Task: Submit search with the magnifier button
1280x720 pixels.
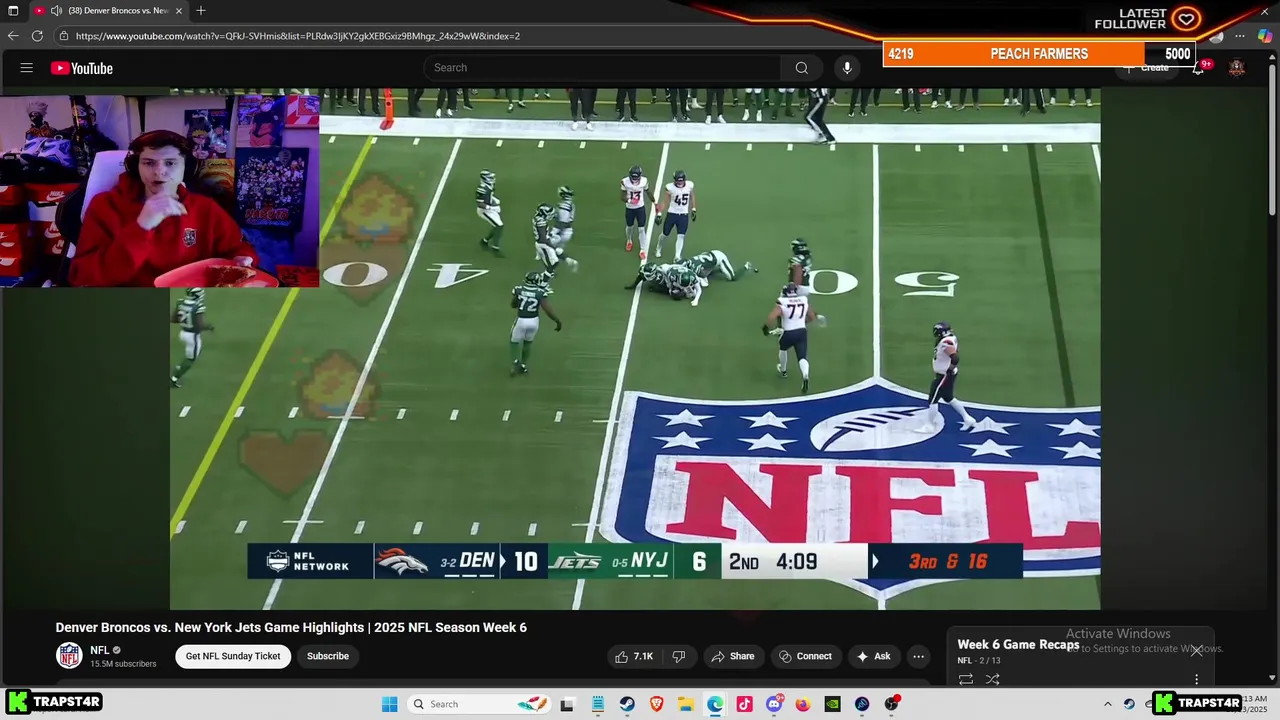Action: pyautogui.click(x=801, y=68)
